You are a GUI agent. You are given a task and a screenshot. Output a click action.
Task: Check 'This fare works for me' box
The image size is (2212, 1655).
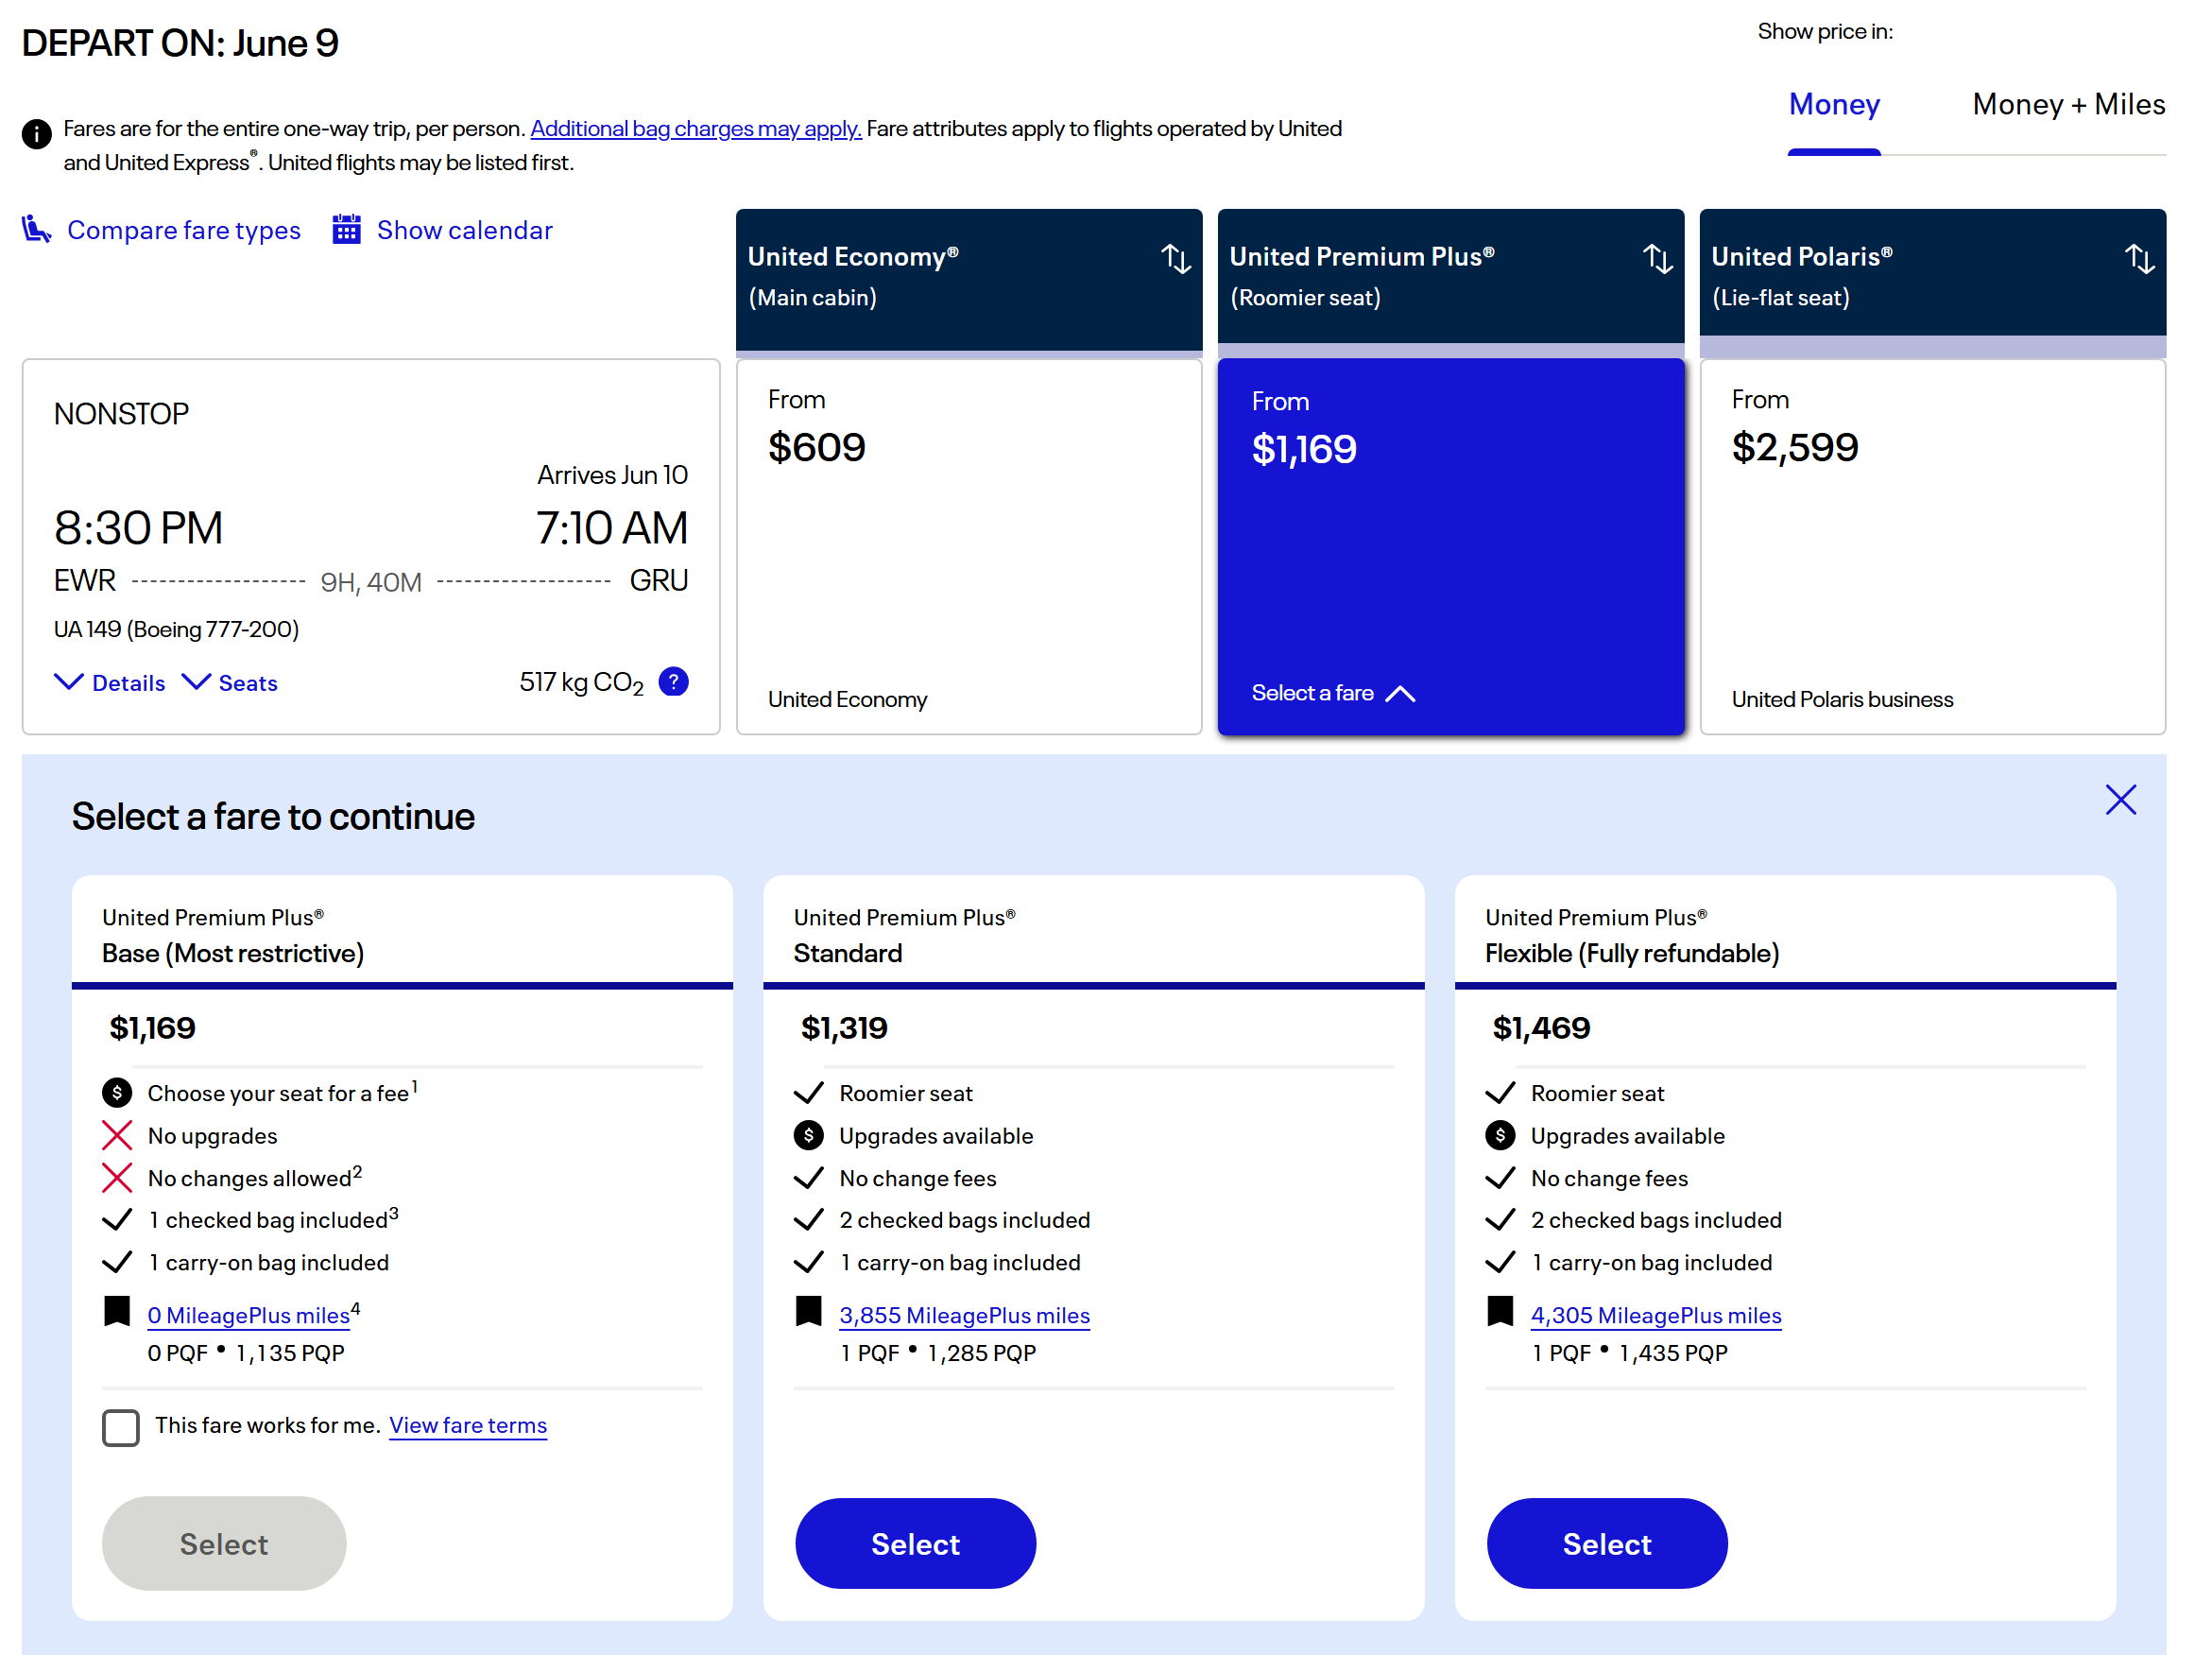point(121,1427)
